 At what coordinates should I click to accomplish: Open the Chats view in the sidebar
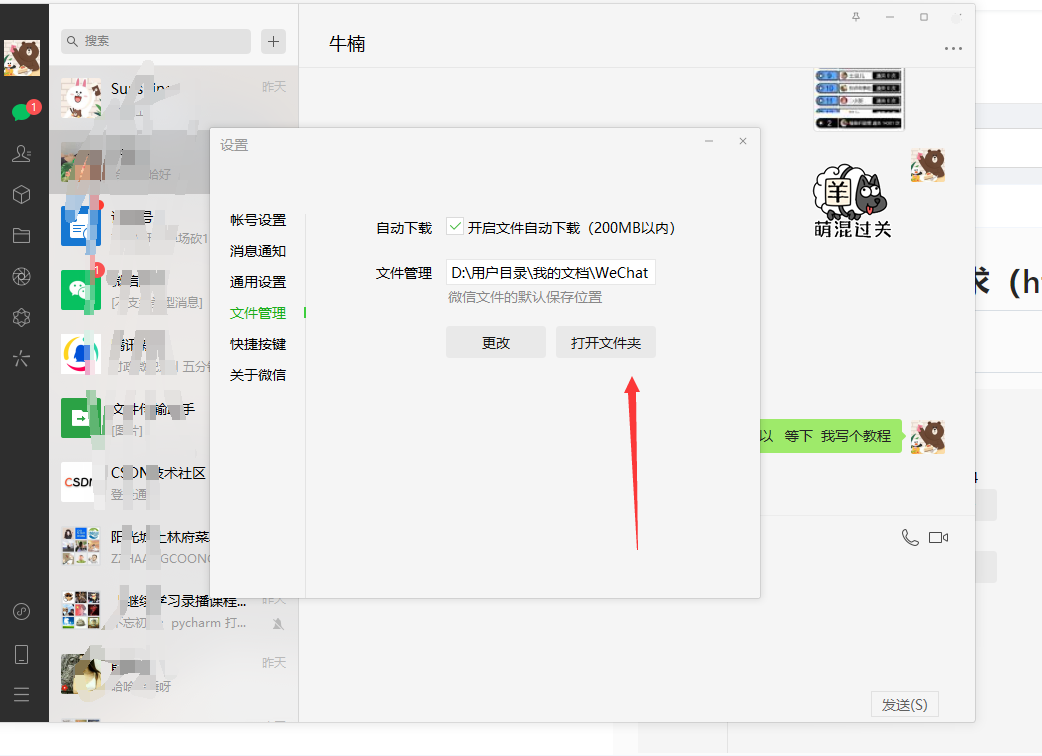click(x=22, y=112)
